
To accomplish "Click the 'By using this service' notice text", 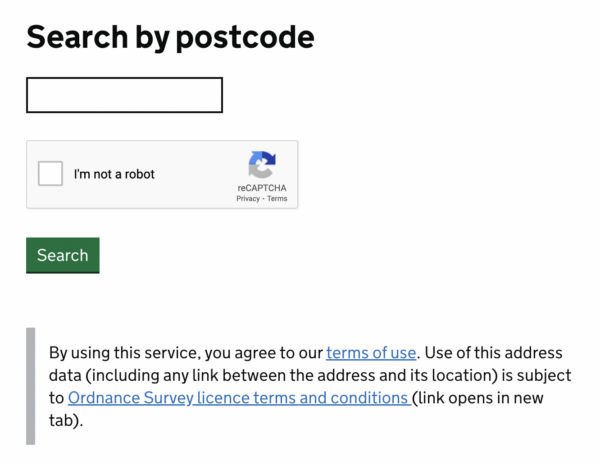I will click(x=186, y=353).
